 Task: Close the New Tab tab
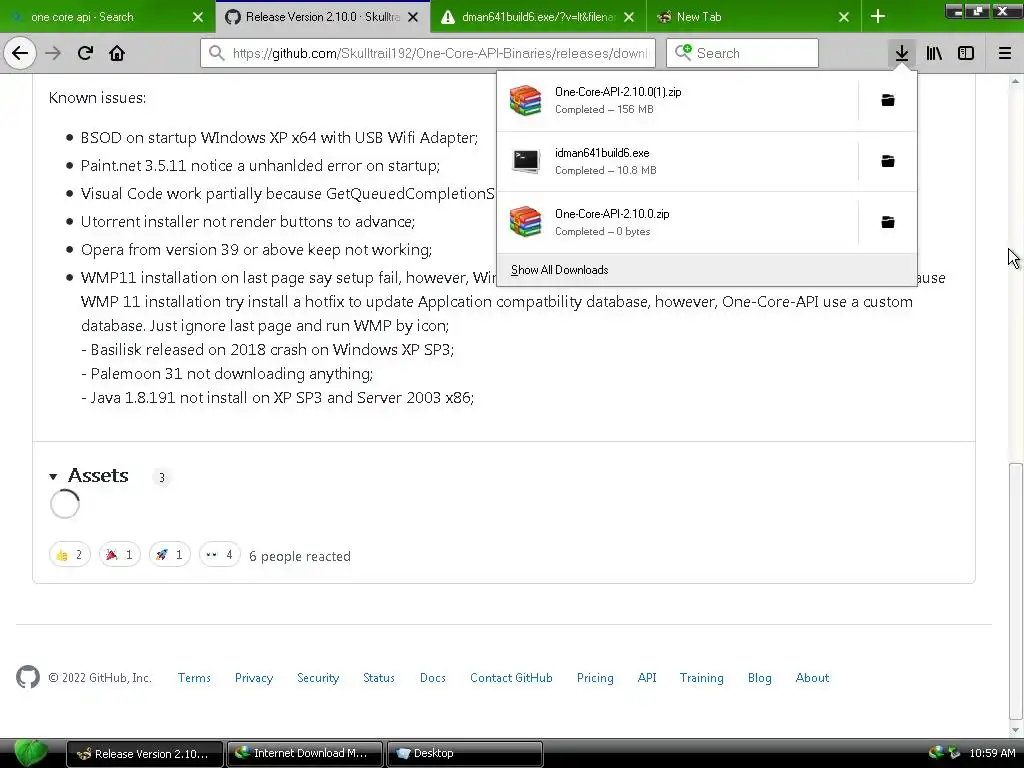click(844, 17)
